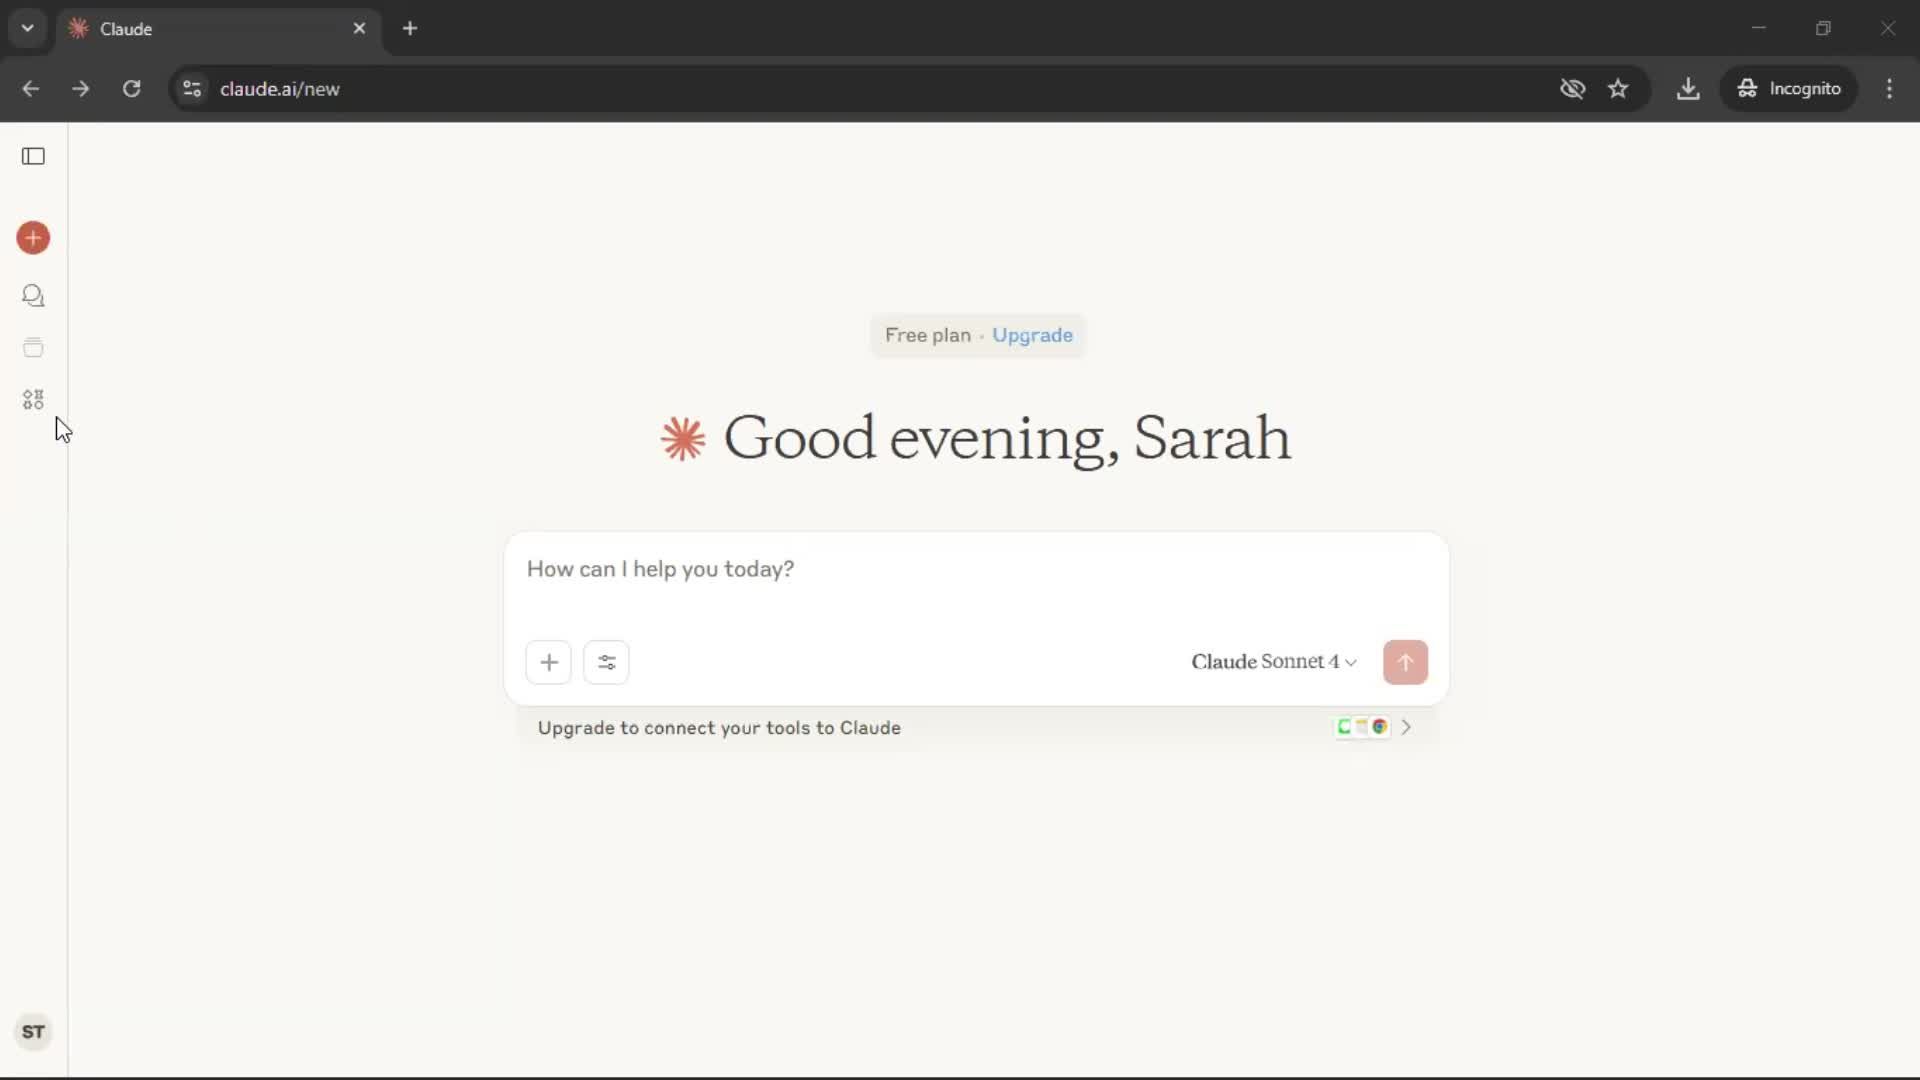Expand the Claude Sonnet 4 model selector
This screenshot has width=1920, height=1080.
coord(1273,662)
